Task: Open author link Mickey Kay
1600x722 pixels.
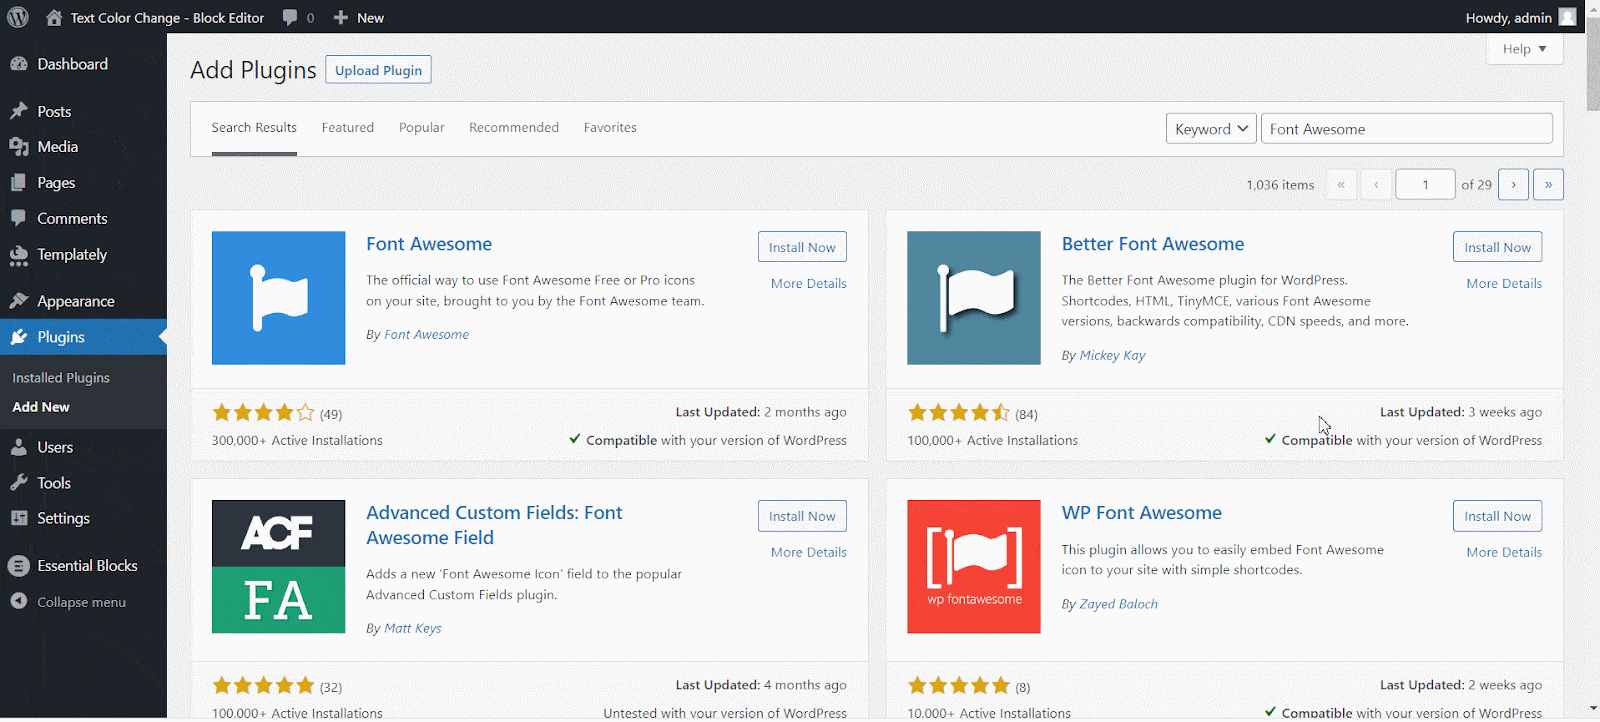Action: [1112, 355]
